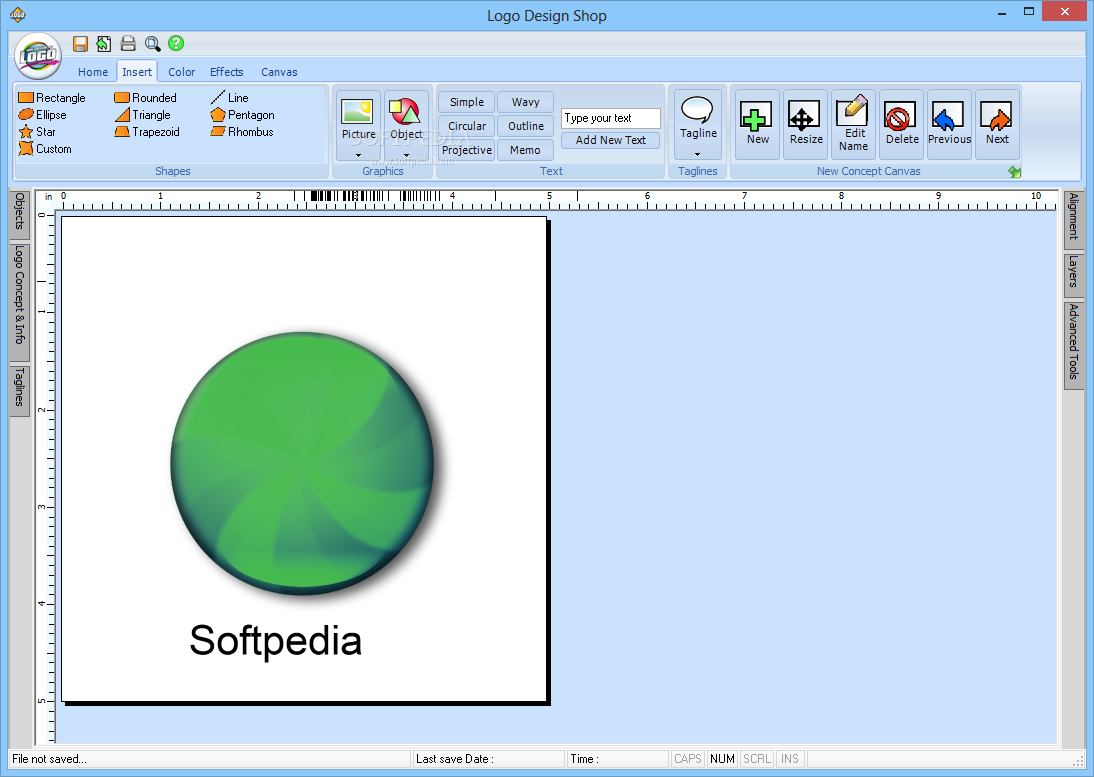Click Add New Text button
Viewport: 1094px width, 777px height.
tap(610, 140)
